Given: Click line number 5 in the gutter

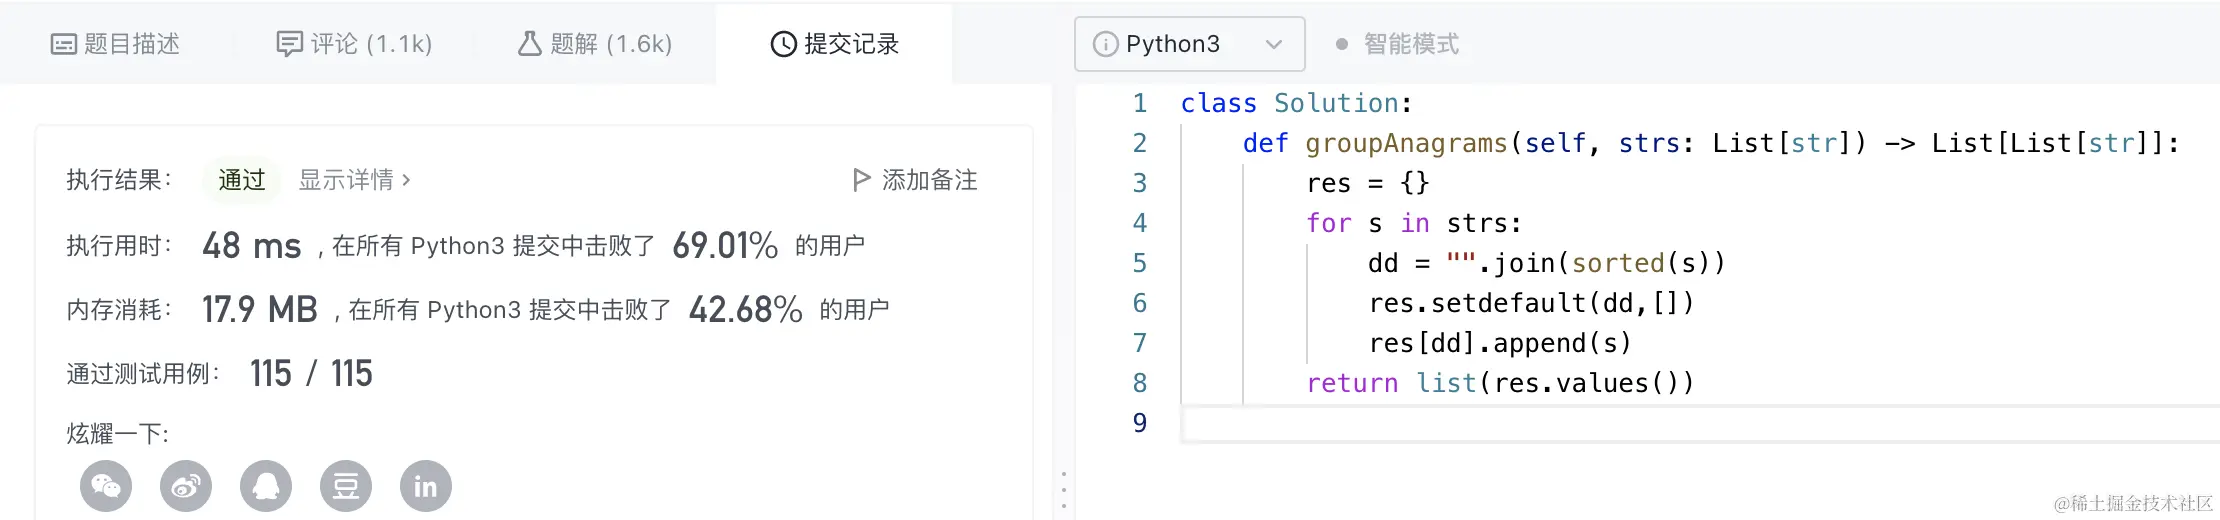Looking at the screenshot, I should pos(1139,263).
